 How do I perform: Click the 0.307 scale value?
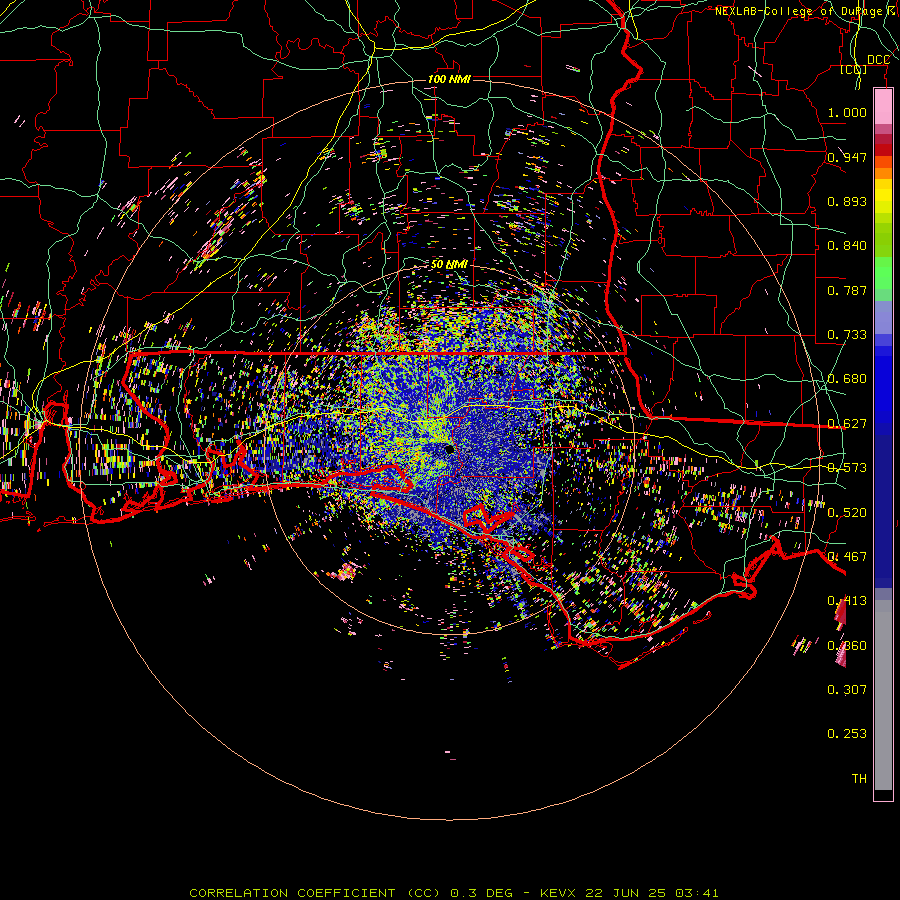[847, 690]
